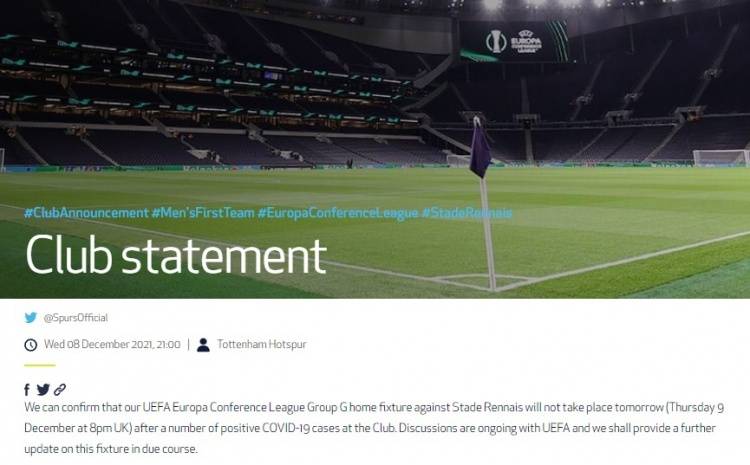Image resolution: width=750 pixels, height=465 pixels.
Task: Click the Twitter bird beside @SpursOfficial
Action: pos(31,318)
